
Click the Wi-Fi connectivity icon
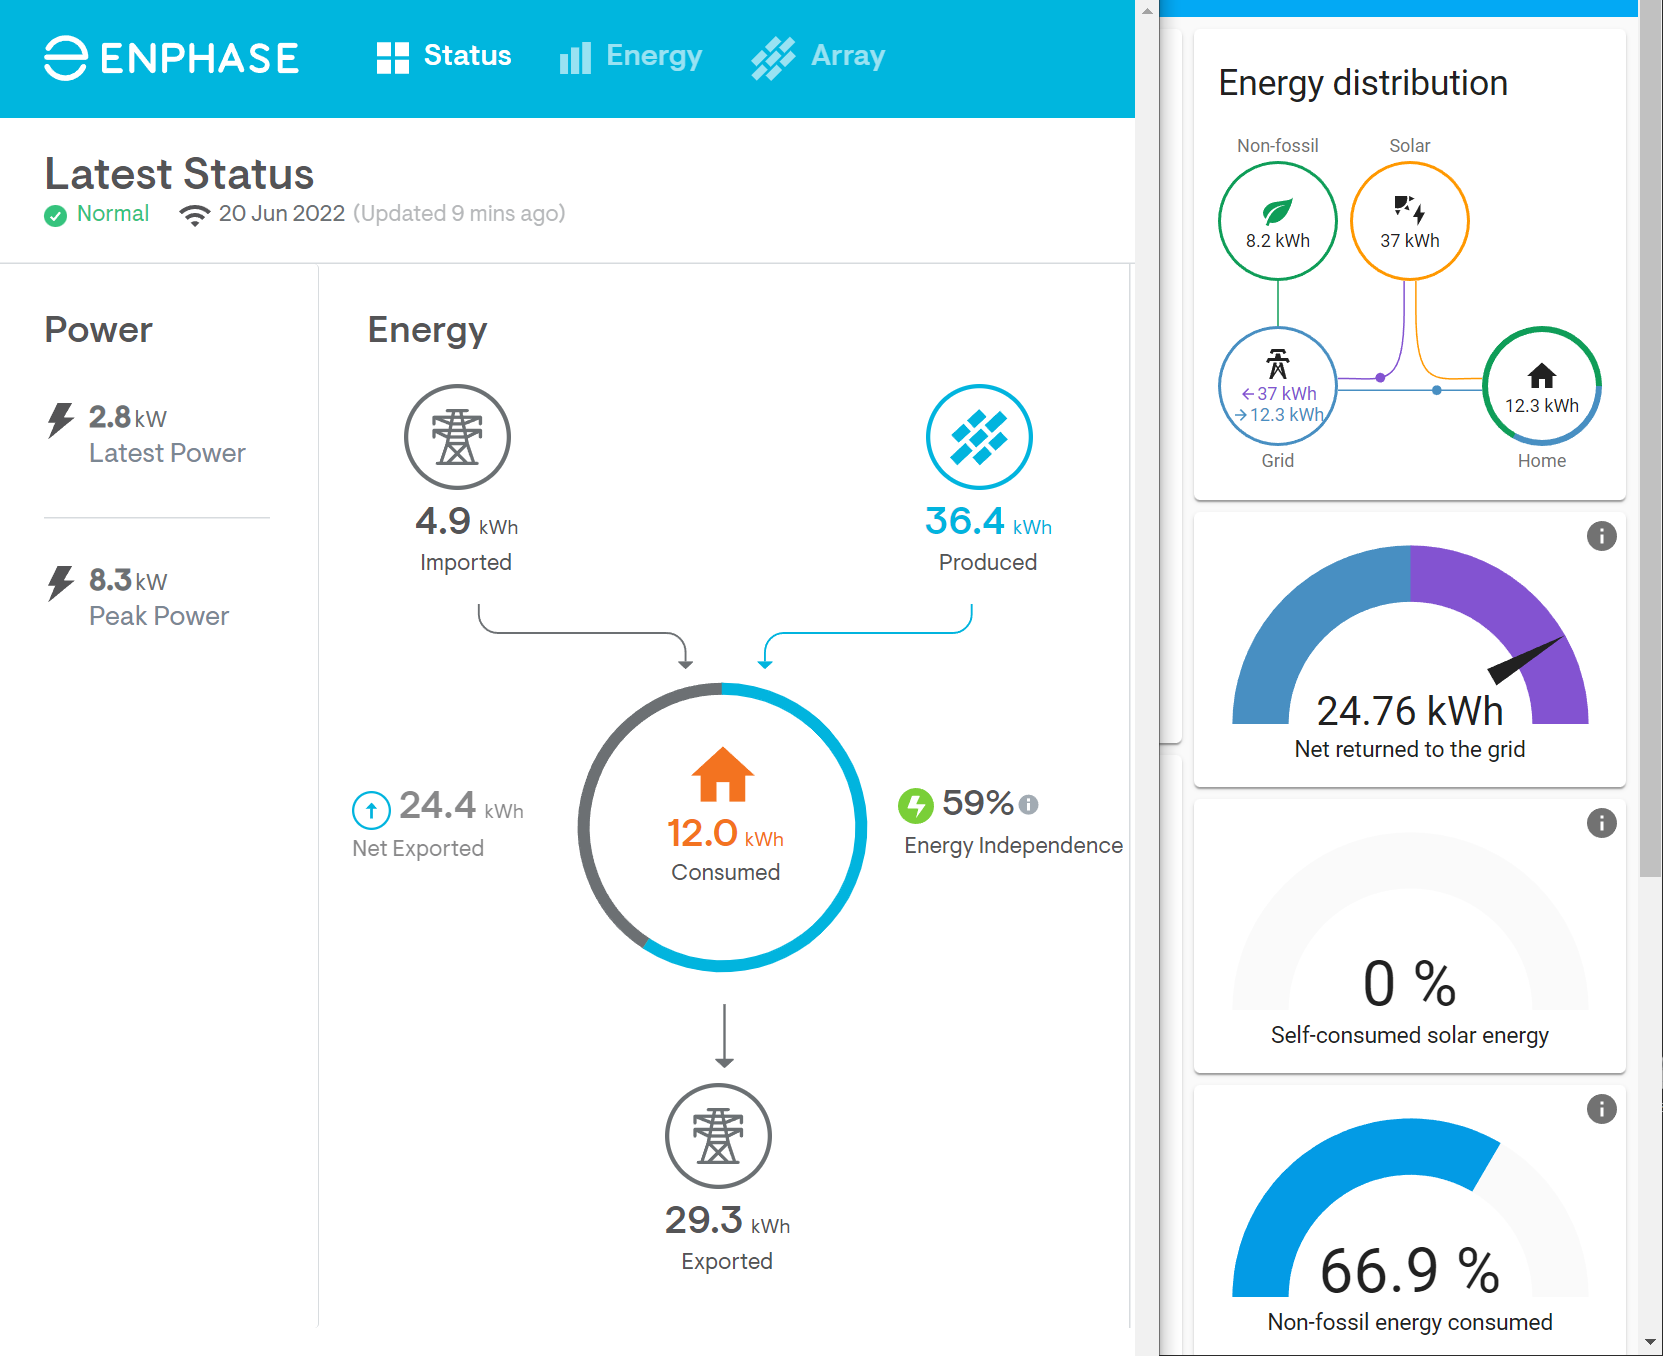(194, 213)
